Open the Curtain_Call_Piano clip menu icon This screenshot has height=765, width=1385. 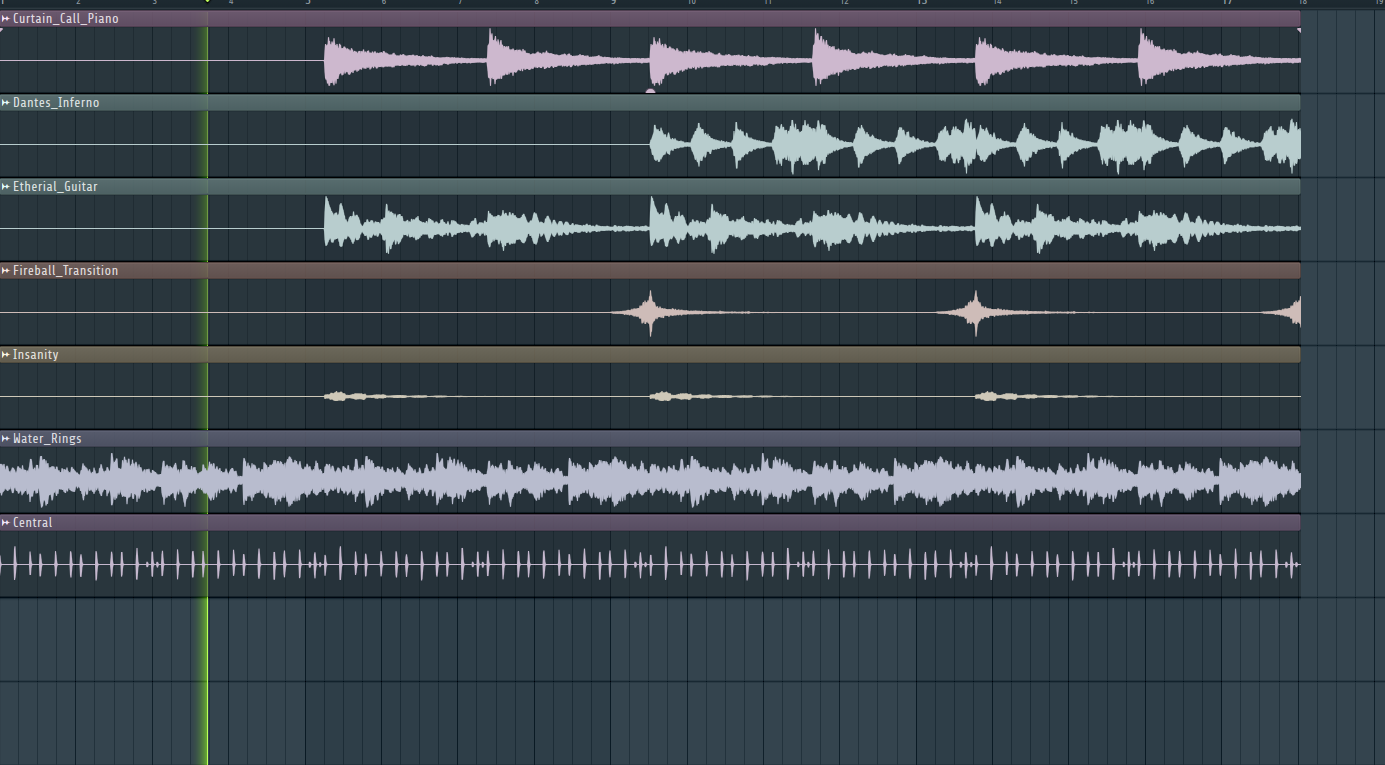tap(6, 19)
